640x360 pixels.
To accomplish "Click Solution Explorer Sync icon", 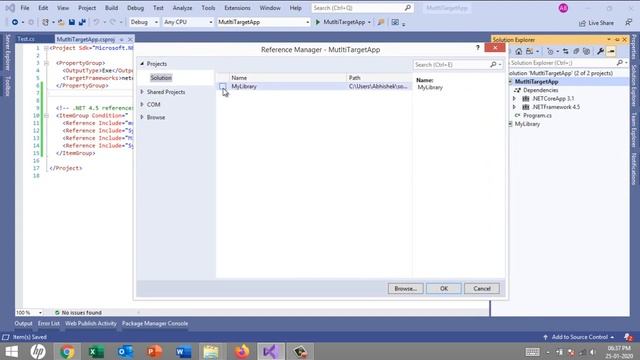I will tap(565, 51).
